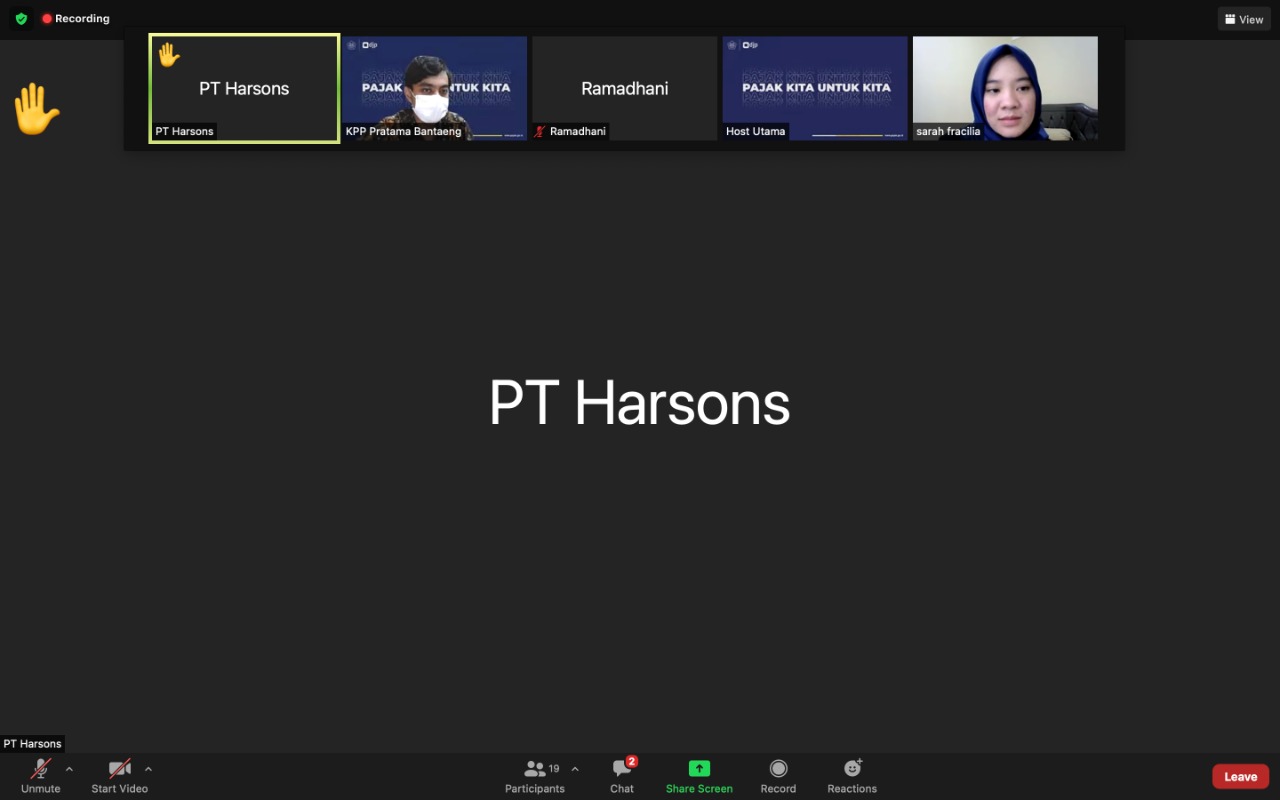This screenshot has height=800, width=1280.
Task: Select the PT Harsons video tile
Action: 244,88
